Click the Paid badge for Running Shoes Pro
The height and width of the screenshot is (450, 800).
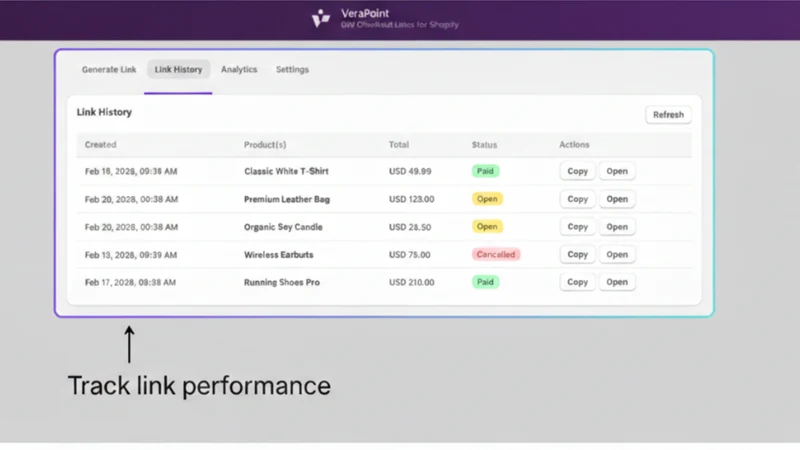pyautogui.click(x=485, y=282)
